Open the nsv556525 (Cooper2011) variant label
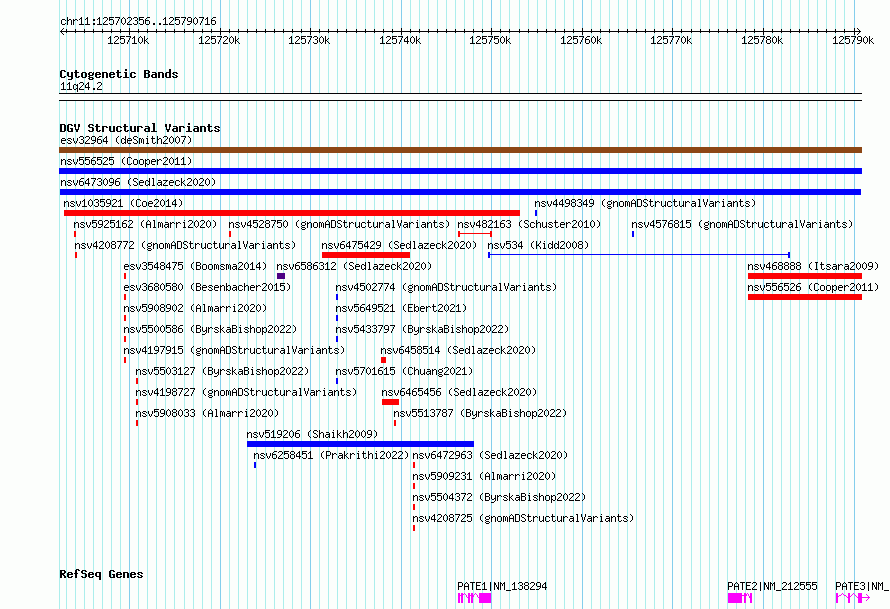This screenshot has width=890, height=609. (126, 161)
